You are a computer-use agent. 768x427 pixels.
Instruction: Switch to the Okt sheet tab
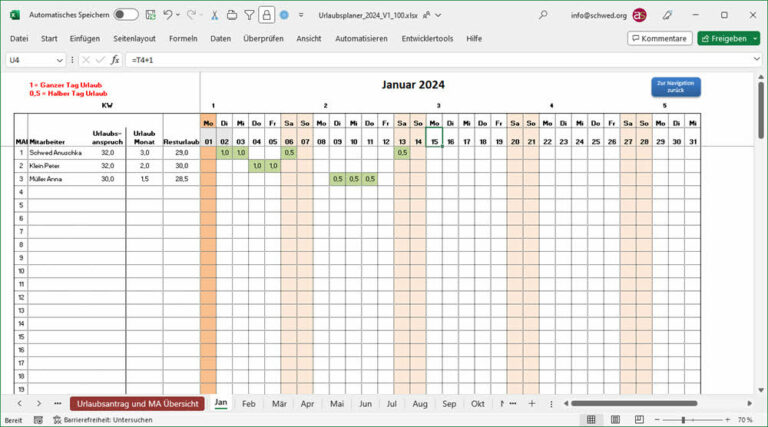point(478,404)
